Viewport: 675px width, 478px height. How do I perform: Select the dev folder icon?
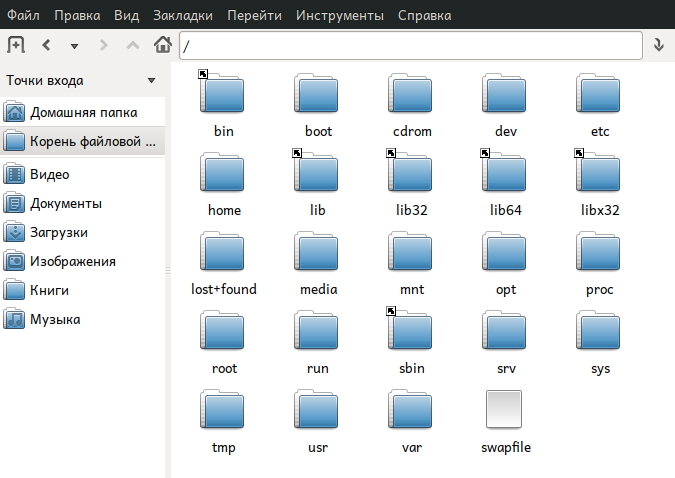505,93
